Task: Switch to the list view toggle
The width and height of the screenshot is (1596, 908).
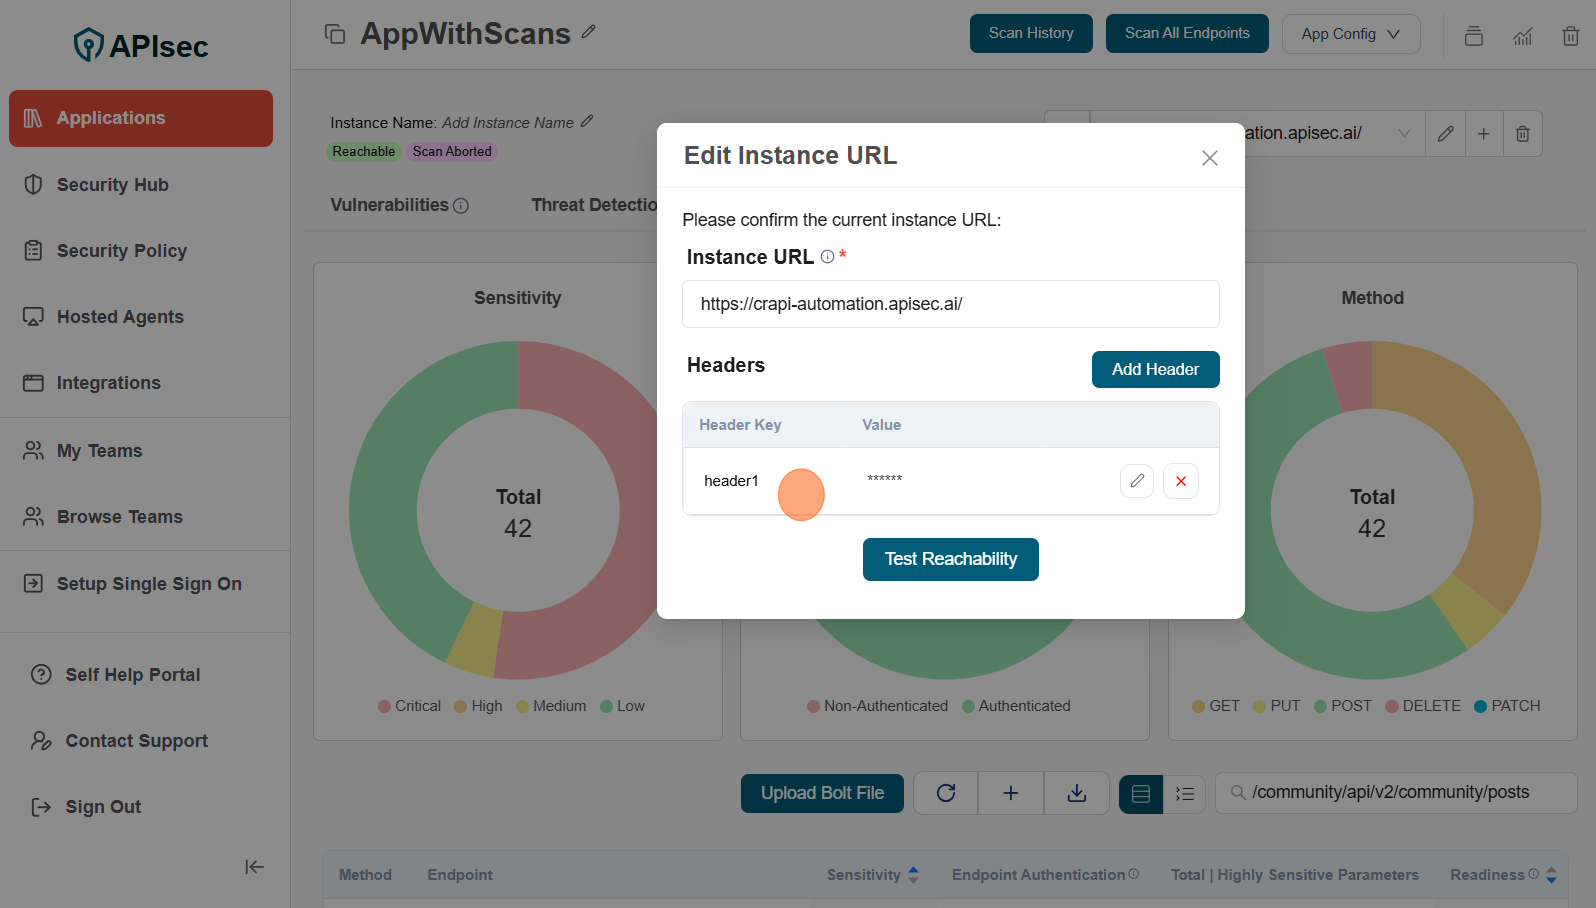Action: [x=1185, y=793]
